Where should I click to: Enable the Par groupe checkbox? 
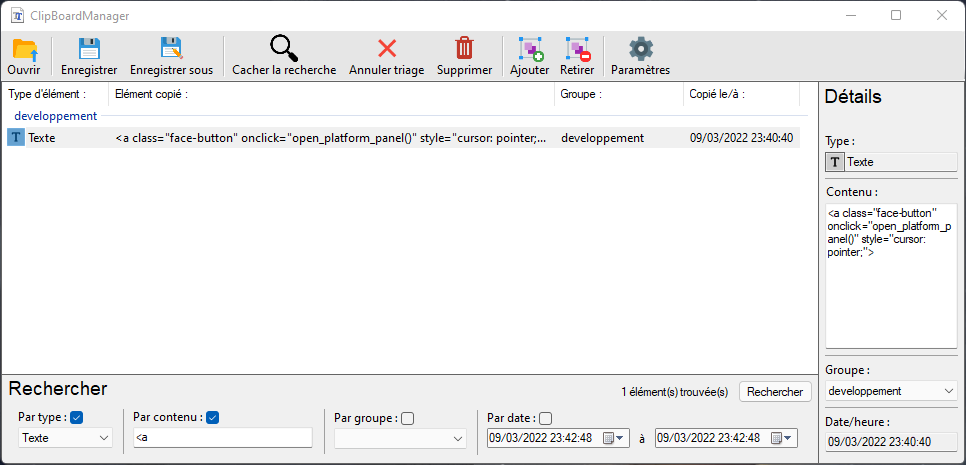(x=407, y=418)
